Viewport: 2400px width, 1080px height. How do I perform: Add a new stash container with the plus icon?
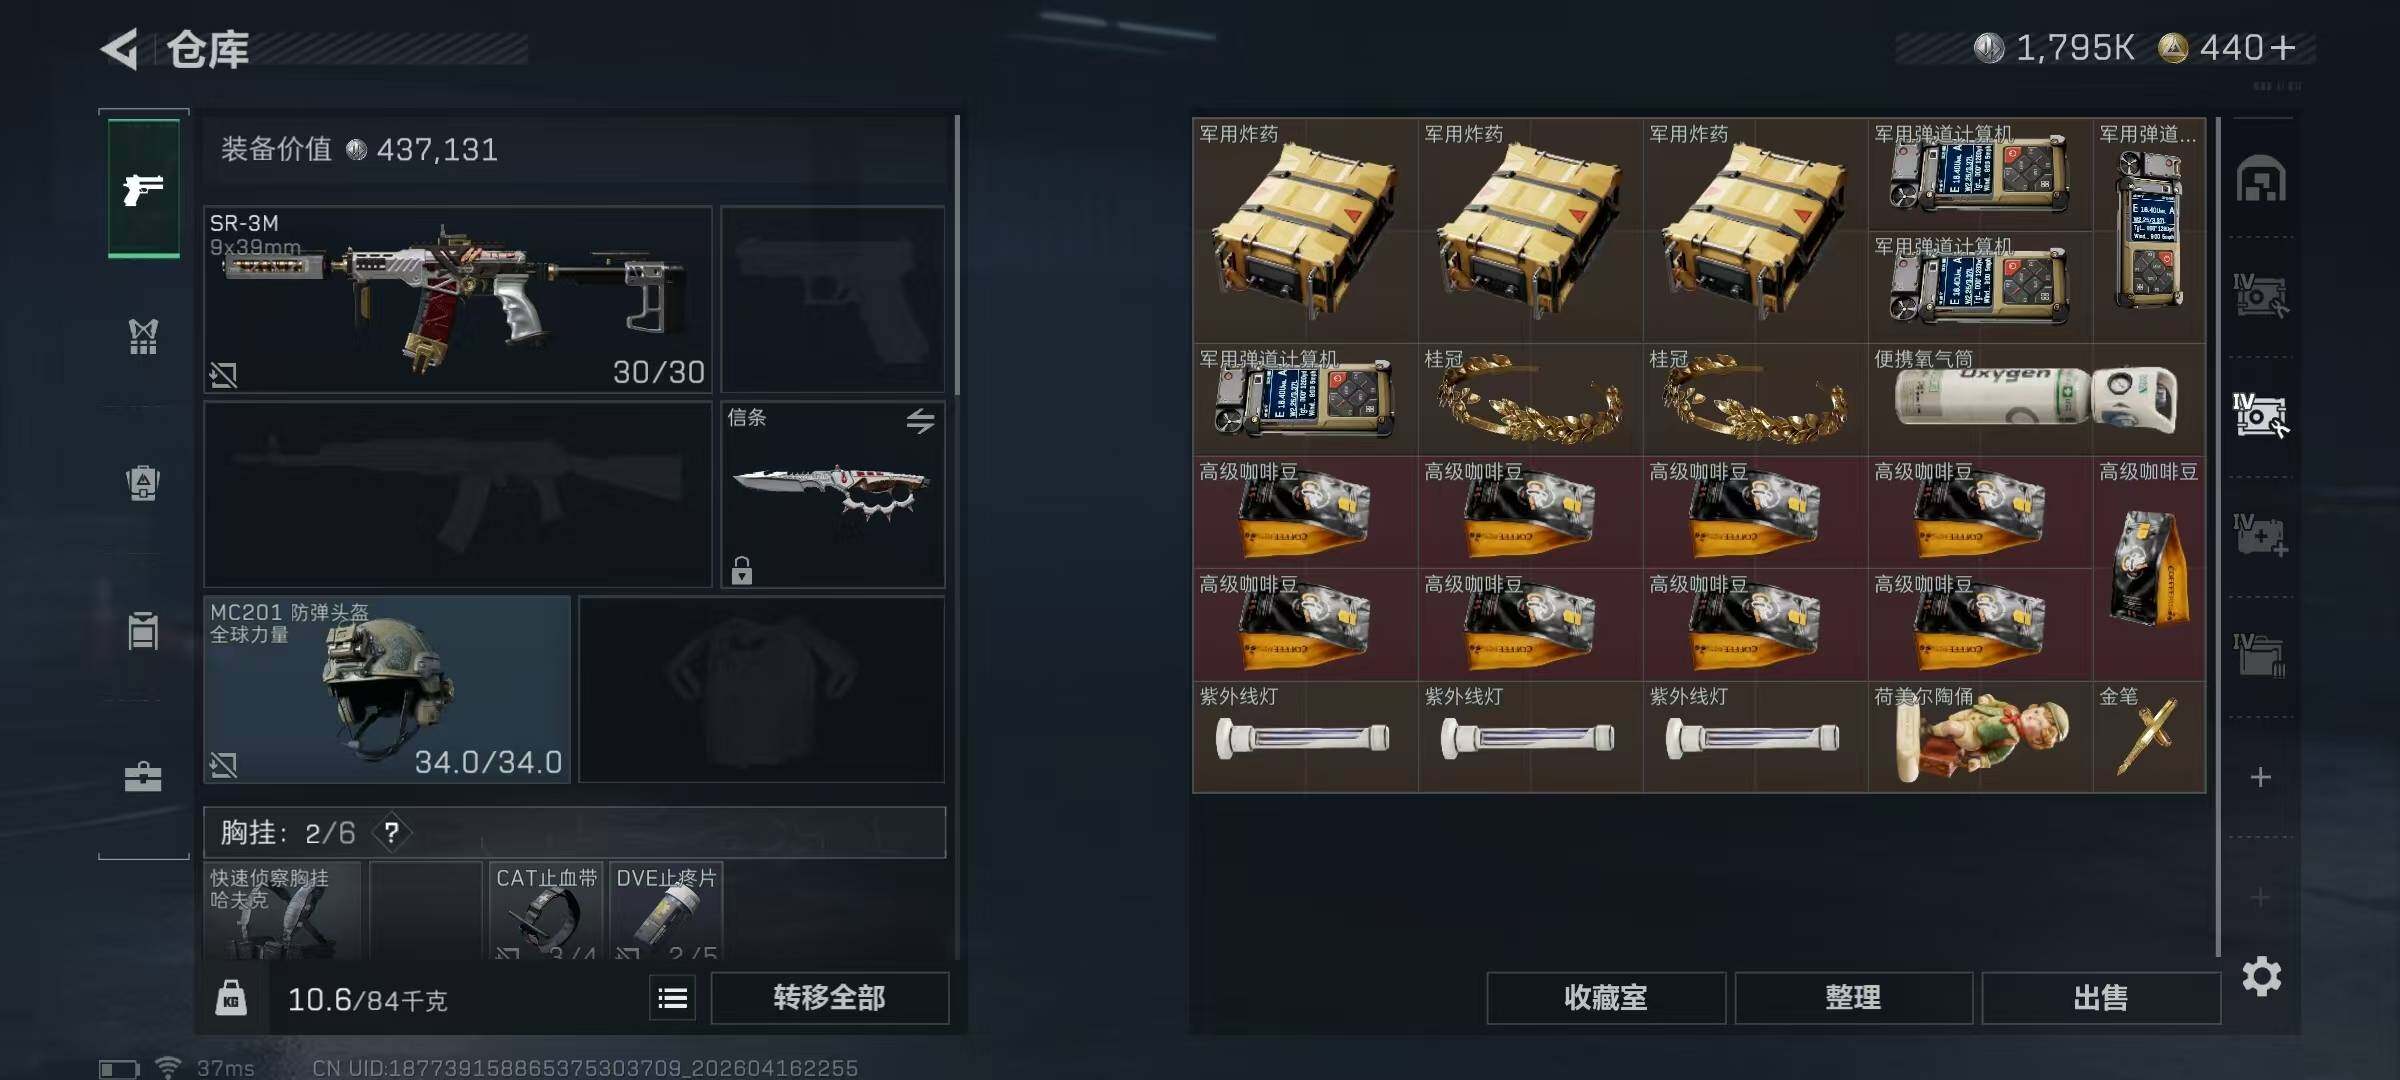pyautogui.click(x=2261, y=777)
